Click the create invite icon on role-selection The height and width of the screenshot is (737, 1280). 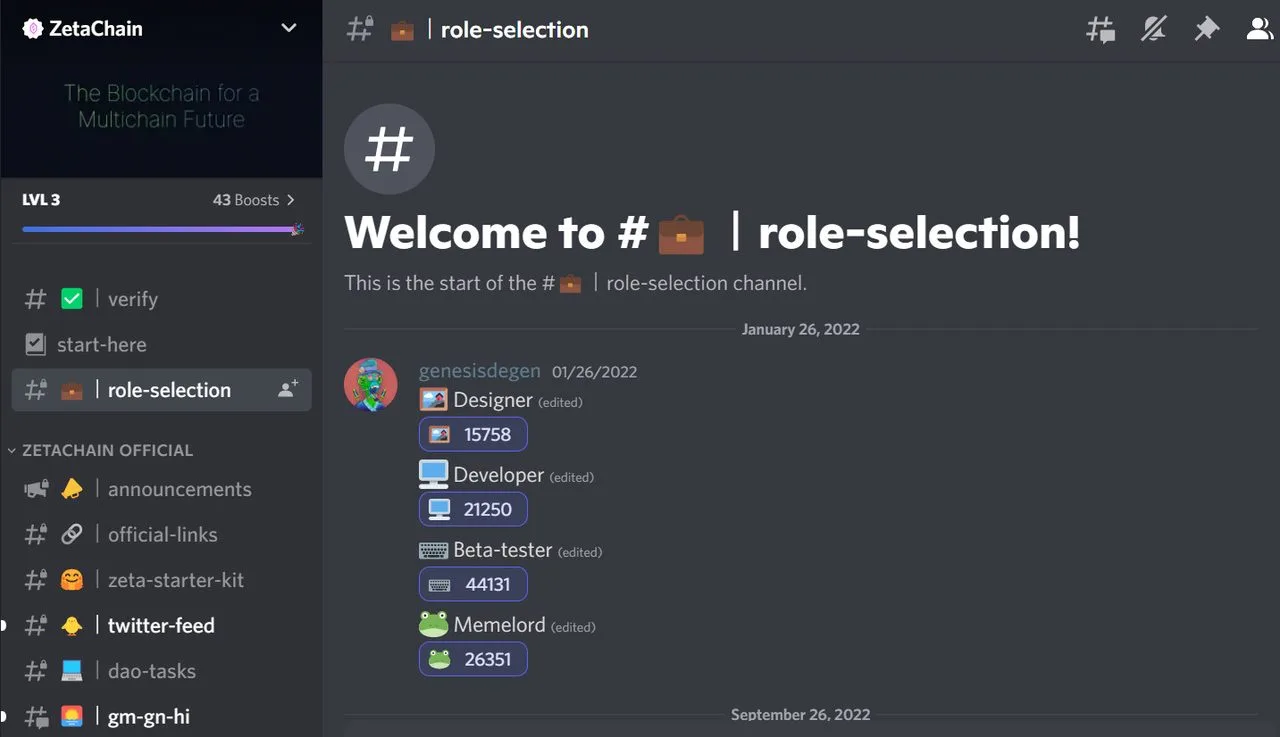(x=288, y=390)
